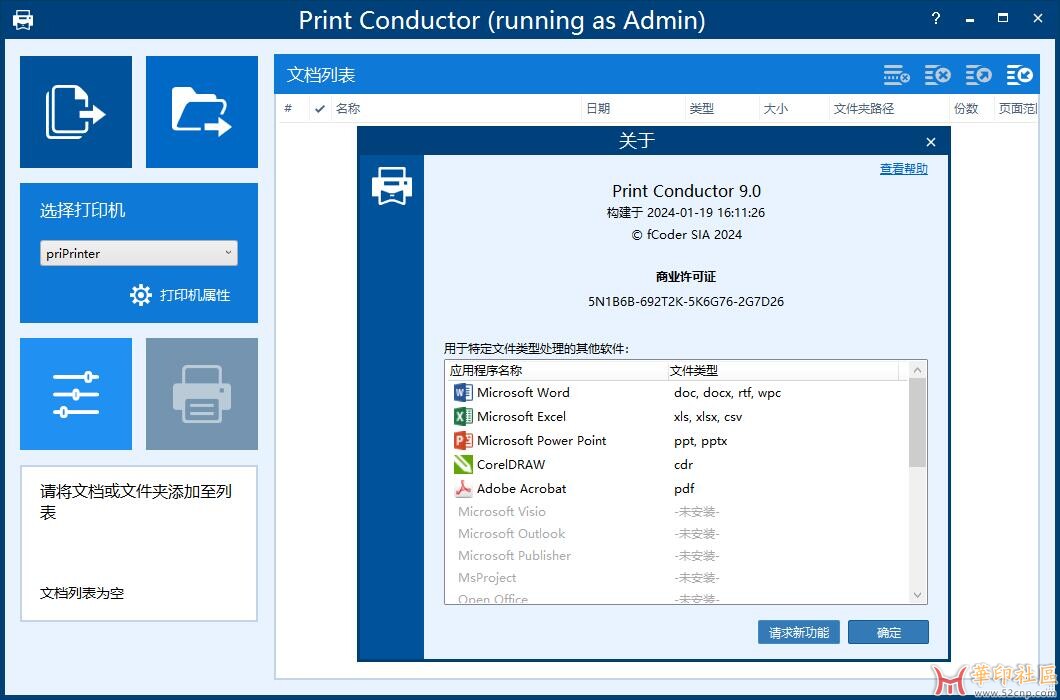Toggle the checkmark column header

tap(320, 108)
